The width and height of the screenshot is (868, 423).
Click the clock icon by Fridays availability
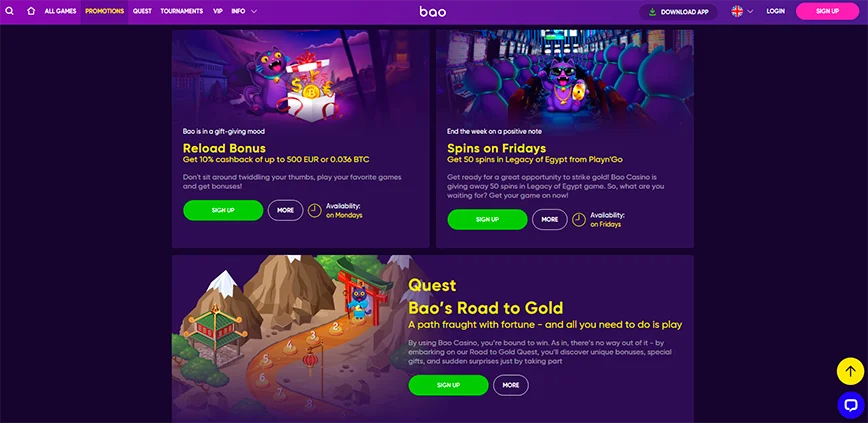pyautogui.click(x=578, y=220)
